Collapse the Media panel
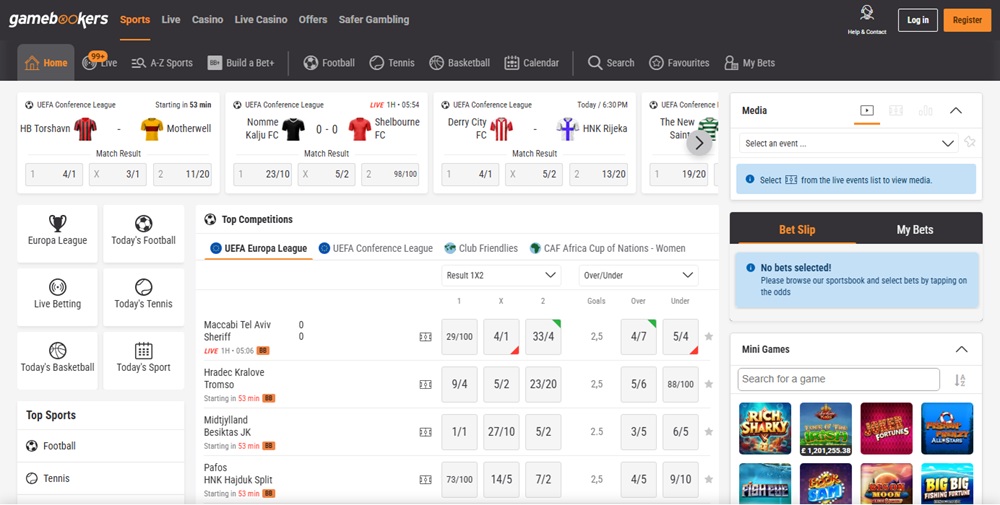1000x505 pixels. pos(955,110)
